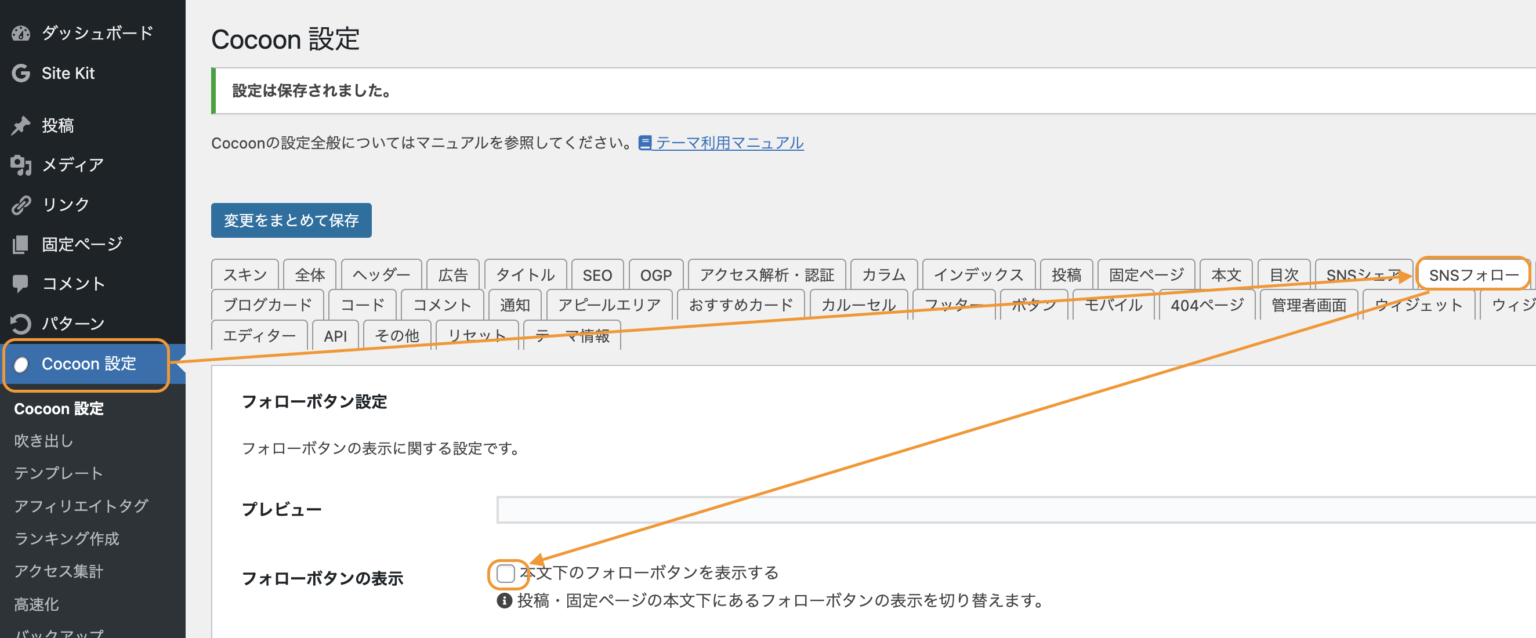Enable 本文下のフォローボタンを表示する checkbox
The height and width of the screenshot is (638, 1536).
tap(504, 573)
